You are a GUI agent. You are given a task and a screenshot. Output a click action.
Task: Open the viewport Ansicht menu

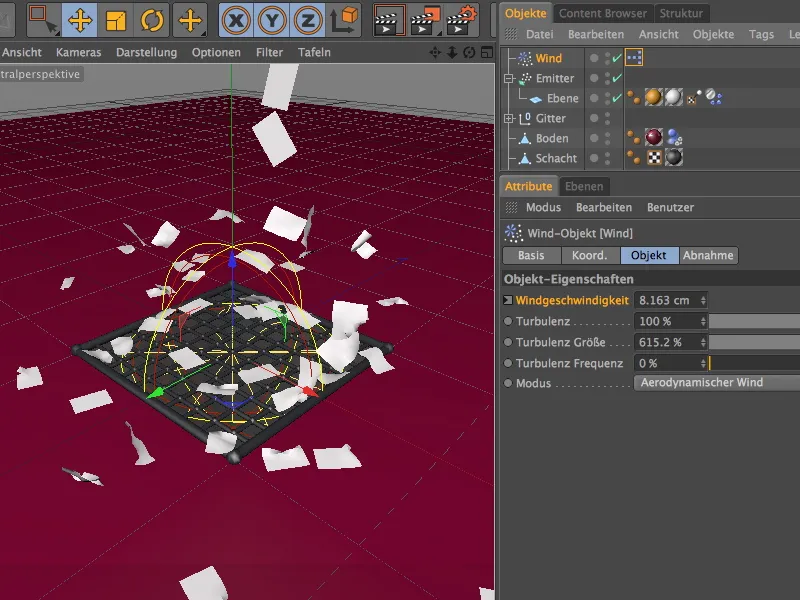click(21, 52)
